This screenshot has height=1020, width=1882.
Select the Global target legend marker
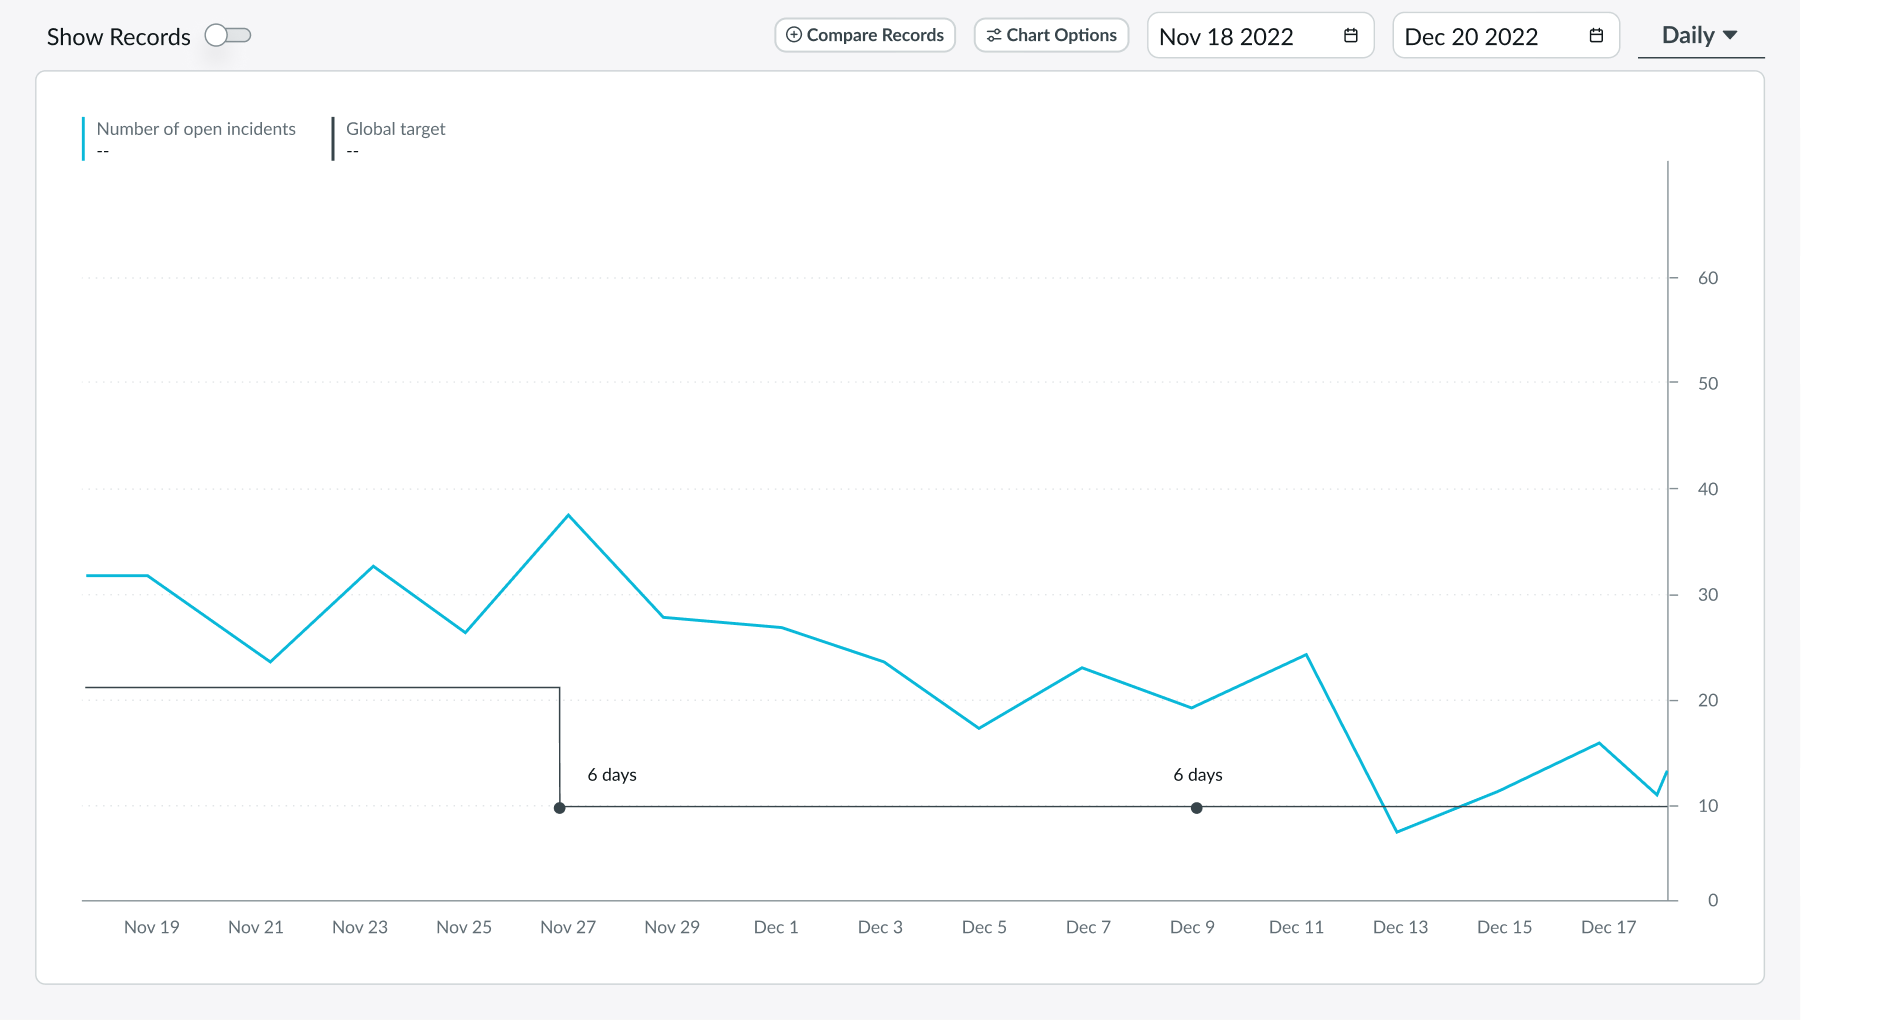click(333, 138)
